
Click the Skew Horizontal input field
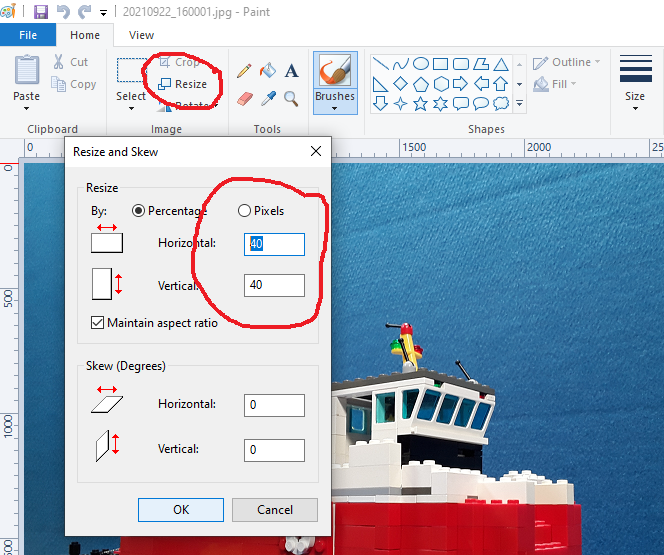[274, 405]
